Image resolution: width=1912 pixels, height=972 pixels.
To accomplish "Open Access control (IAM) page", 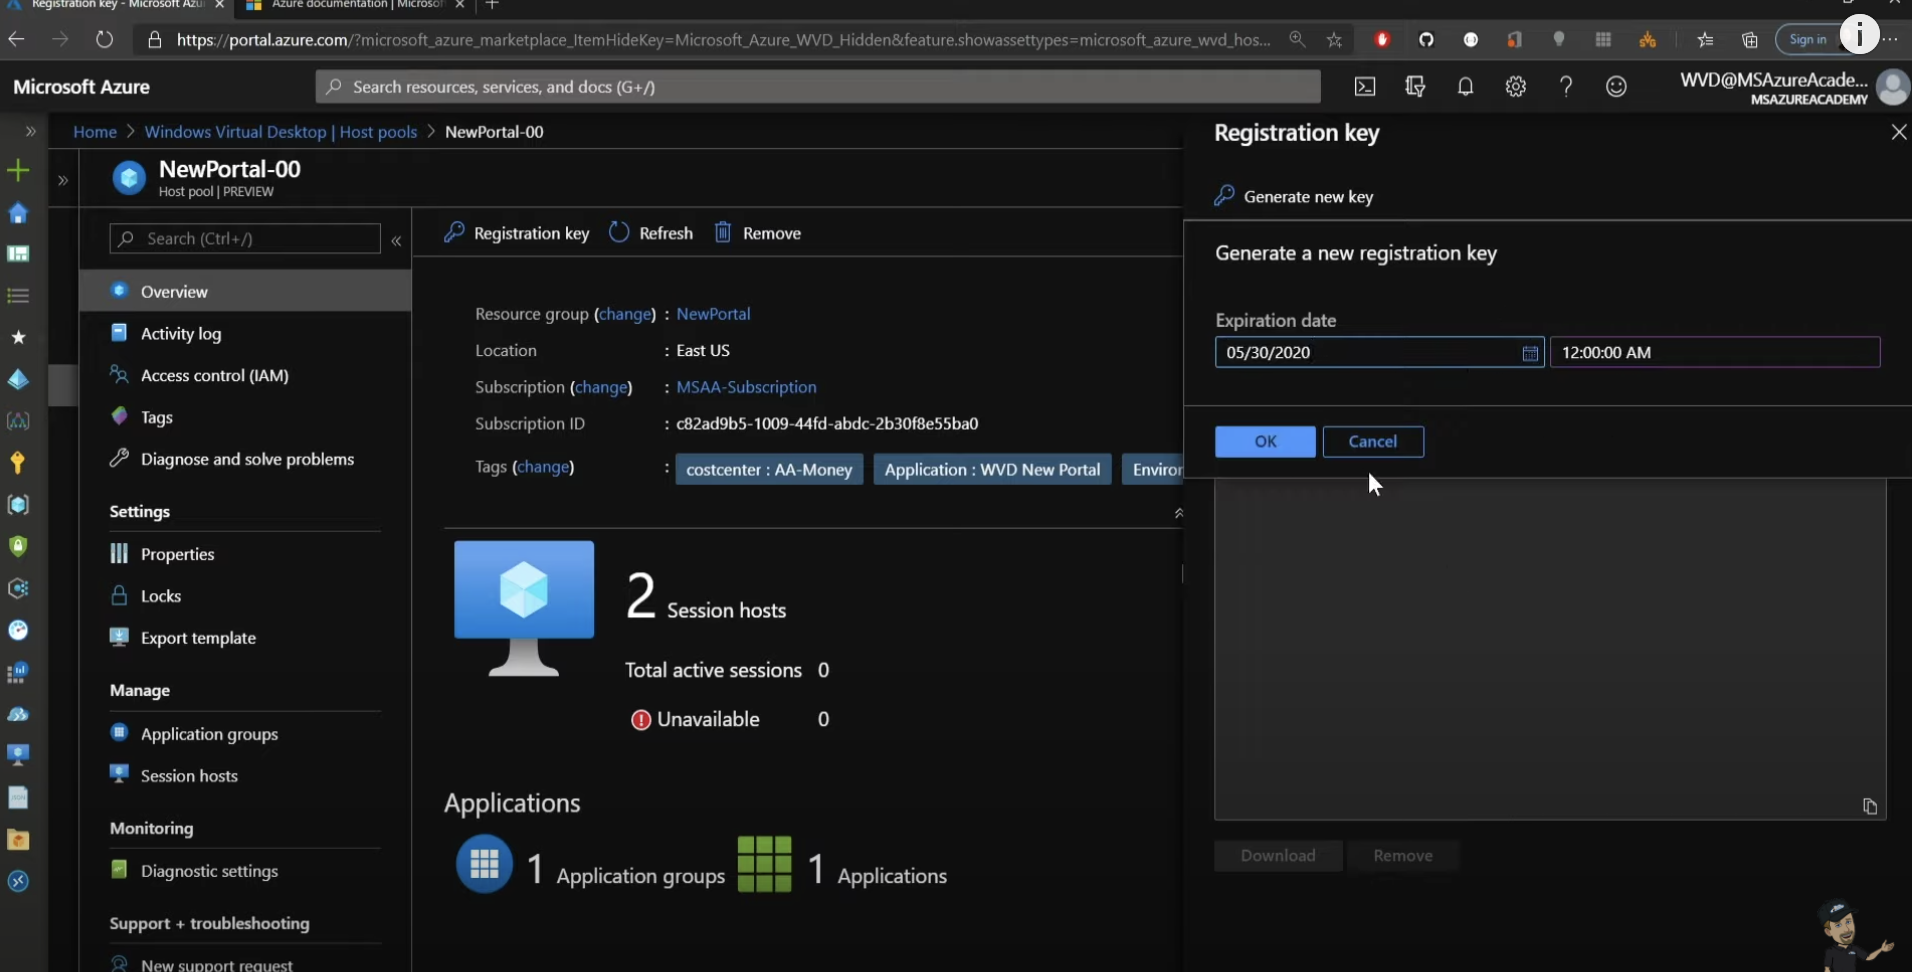I will [x=214, y=376].
